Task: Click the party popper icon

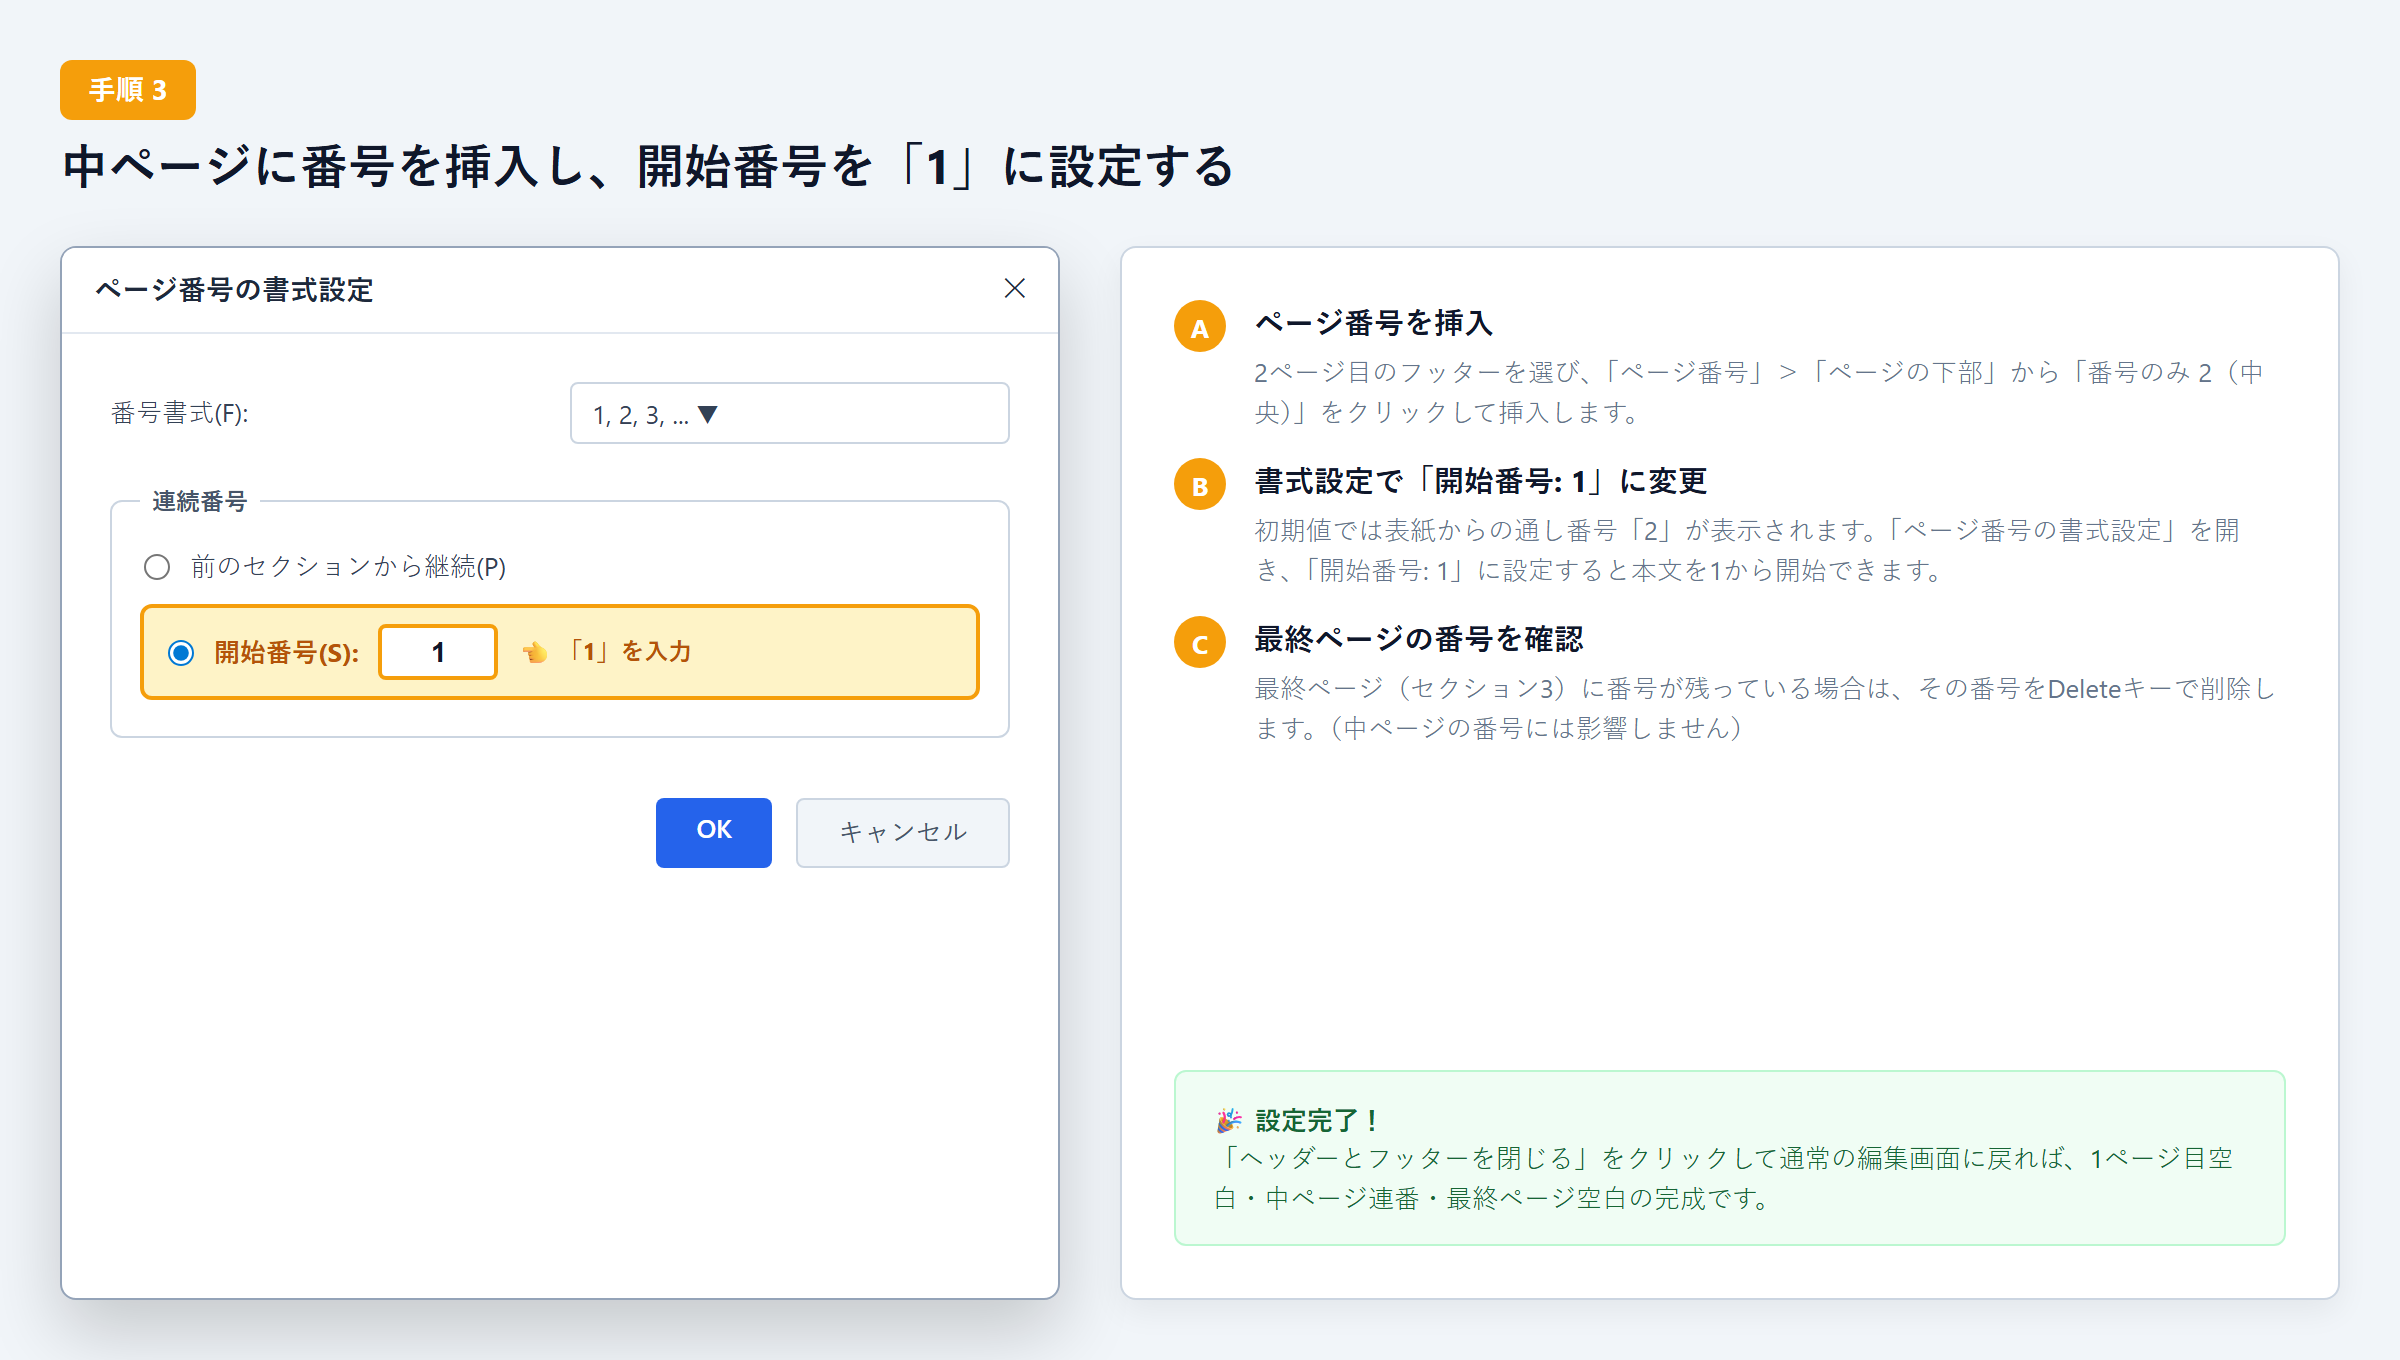Action: pos(1229,1120)
